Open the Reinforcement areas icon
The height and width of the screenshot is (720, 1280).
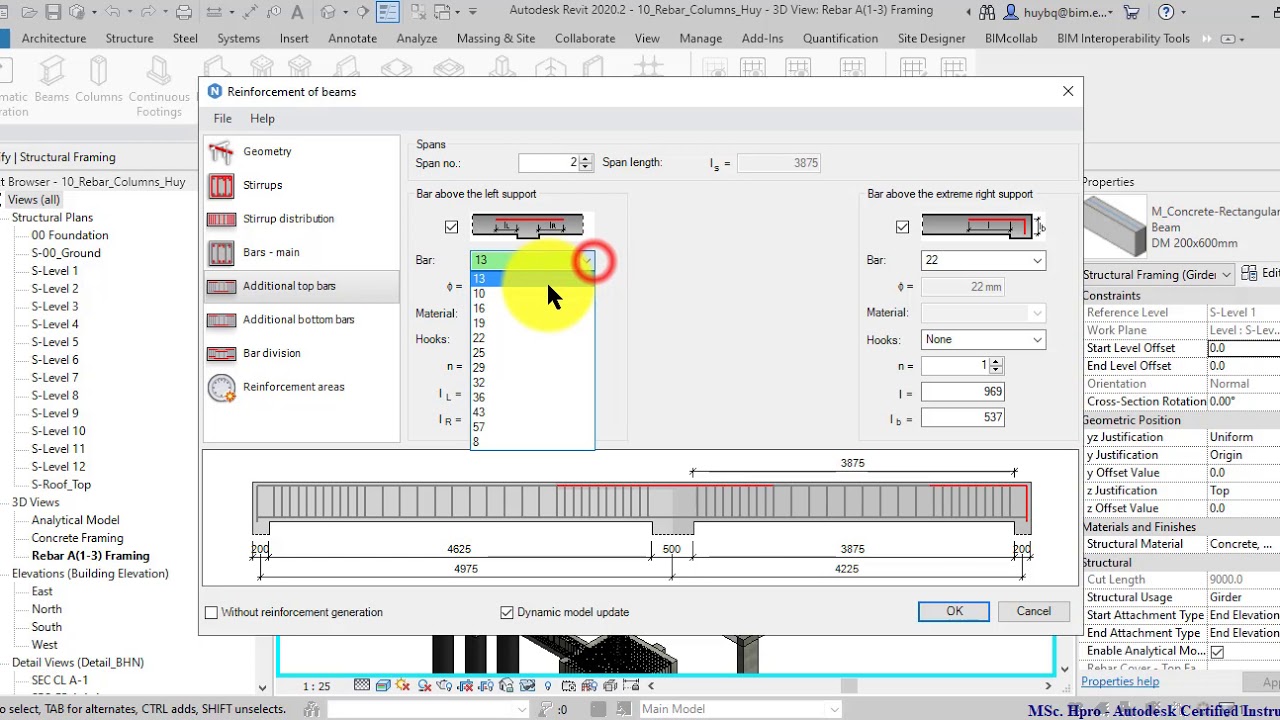pyautogui.click(x=221, y=387)
